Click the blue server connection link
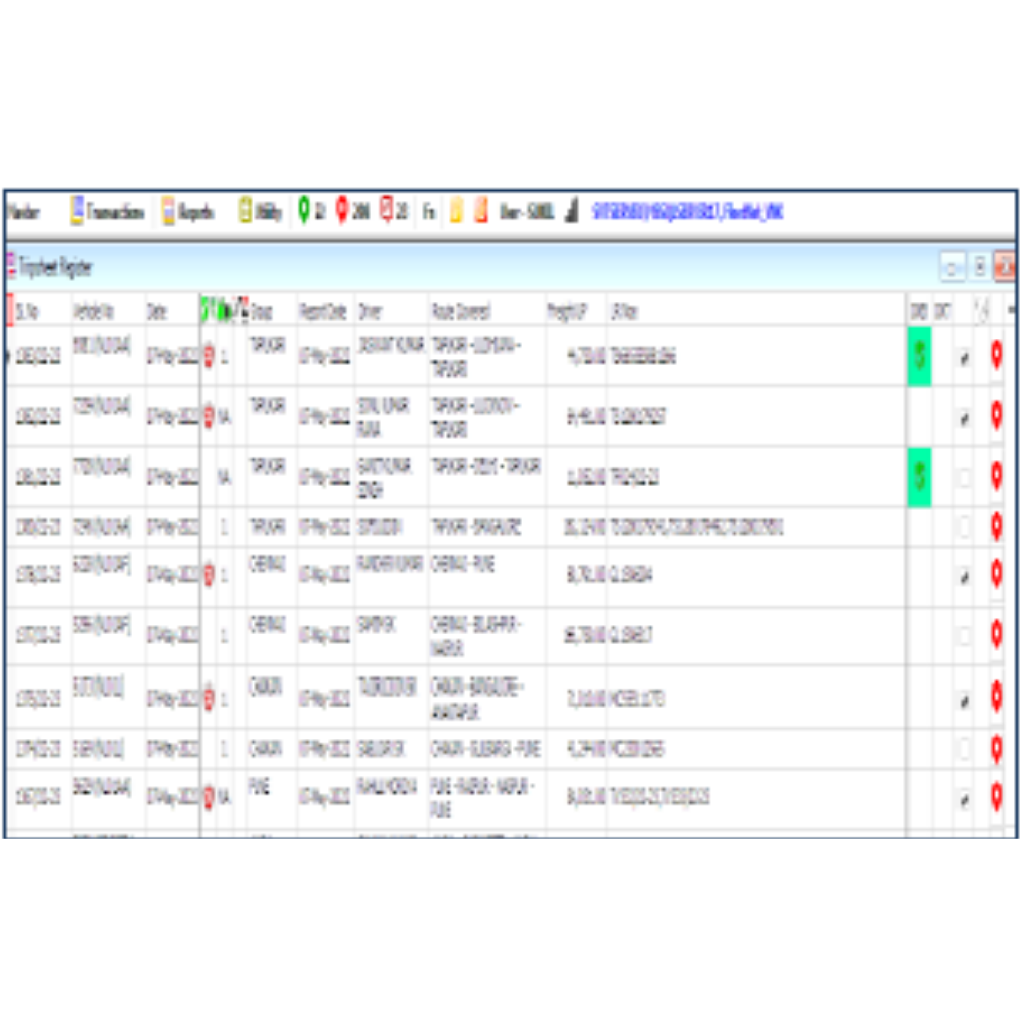1024x1024 pixels. 688,212
